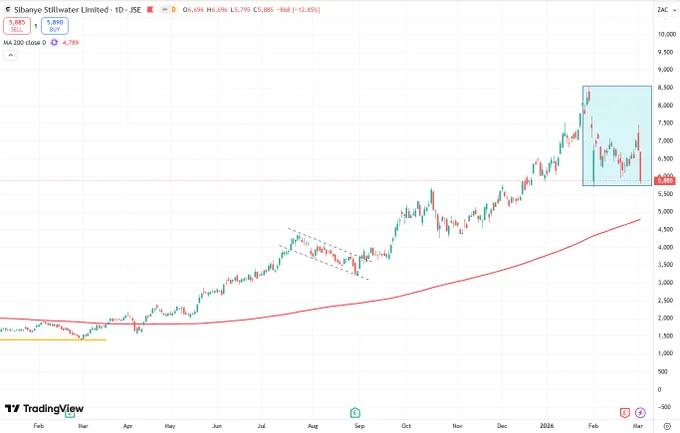The height and width of the screenshot is (433, 680).
Task: Click the Oct label on time axis
Action: 406,426
